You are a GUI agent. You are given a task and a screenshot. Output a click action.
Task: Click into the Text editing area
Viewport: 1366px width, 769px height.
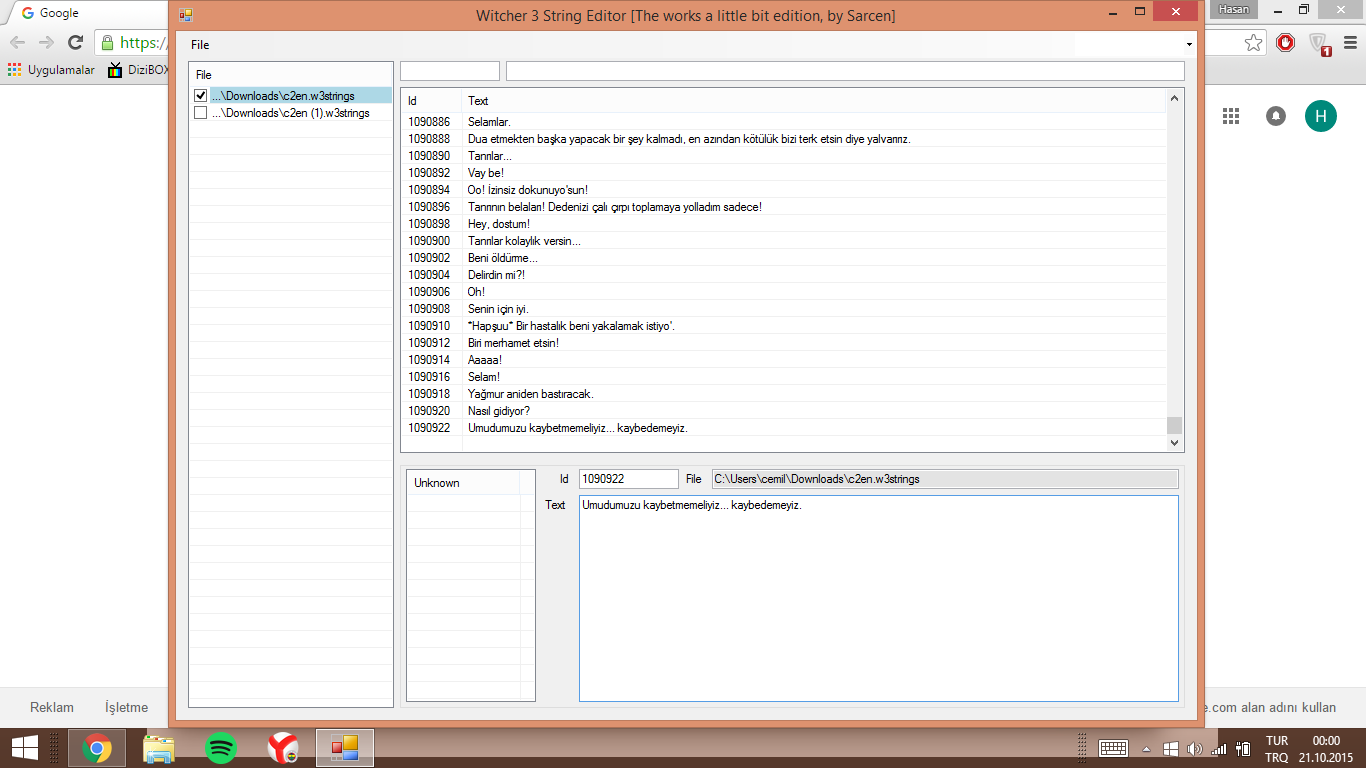[879, 598]
